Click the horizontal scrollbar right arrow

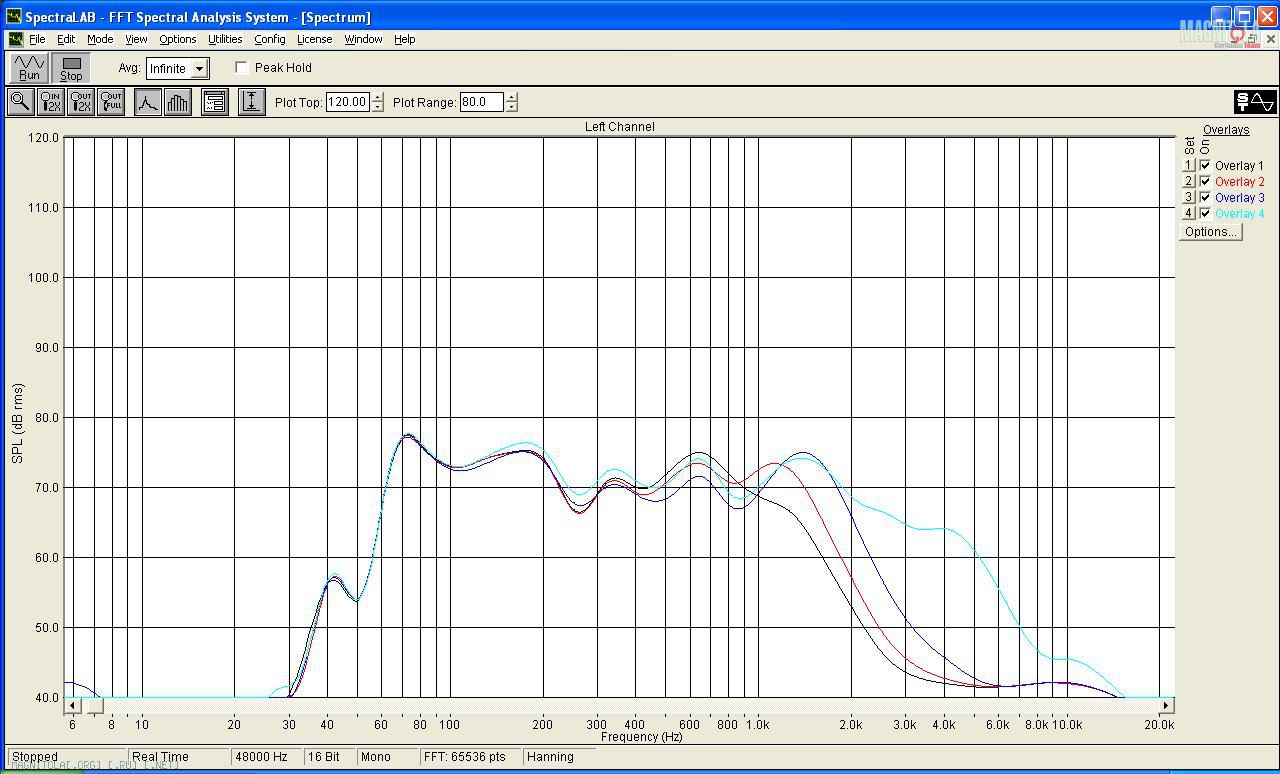click(x=1167, y=706)
